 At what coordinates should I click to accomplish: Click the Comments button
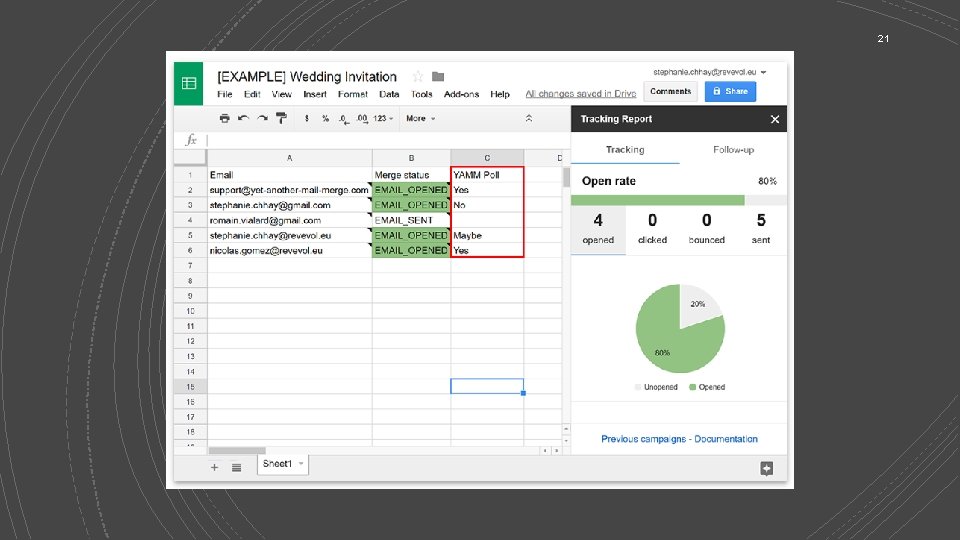(670, 91)
